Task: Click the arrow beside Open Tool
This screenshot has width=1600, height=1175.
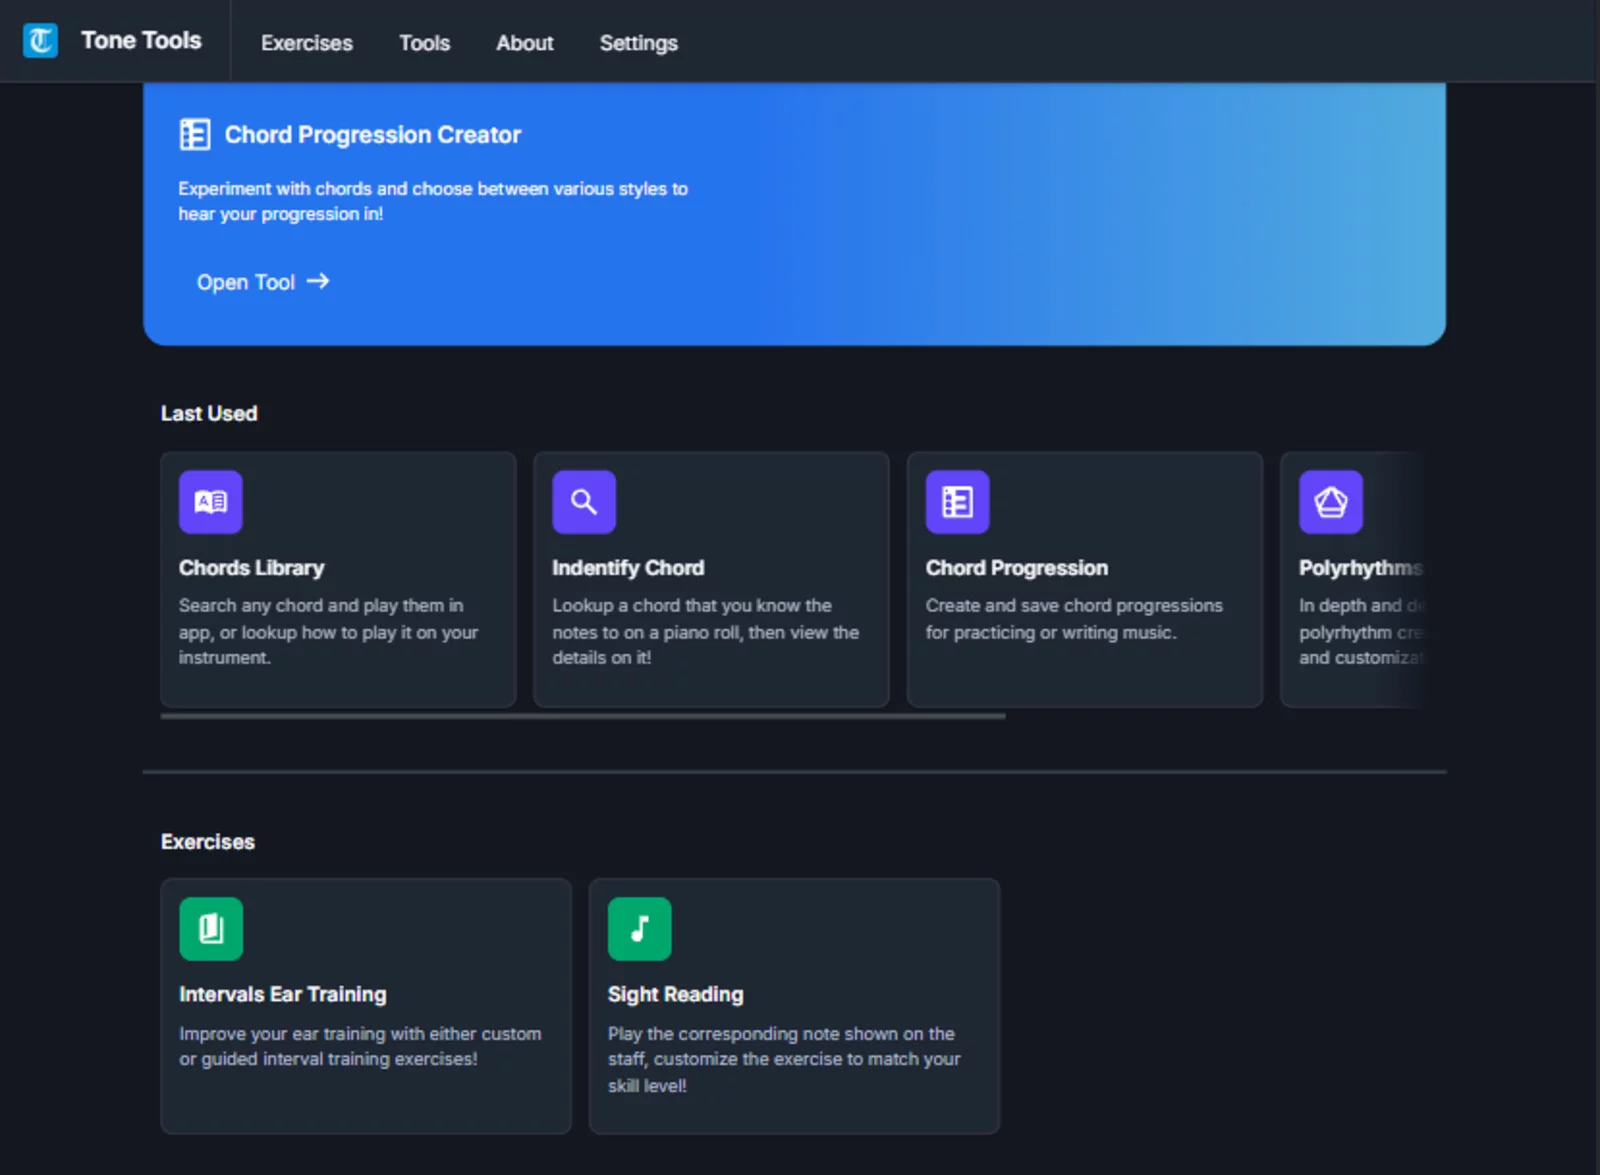Action: pos(318,282)
